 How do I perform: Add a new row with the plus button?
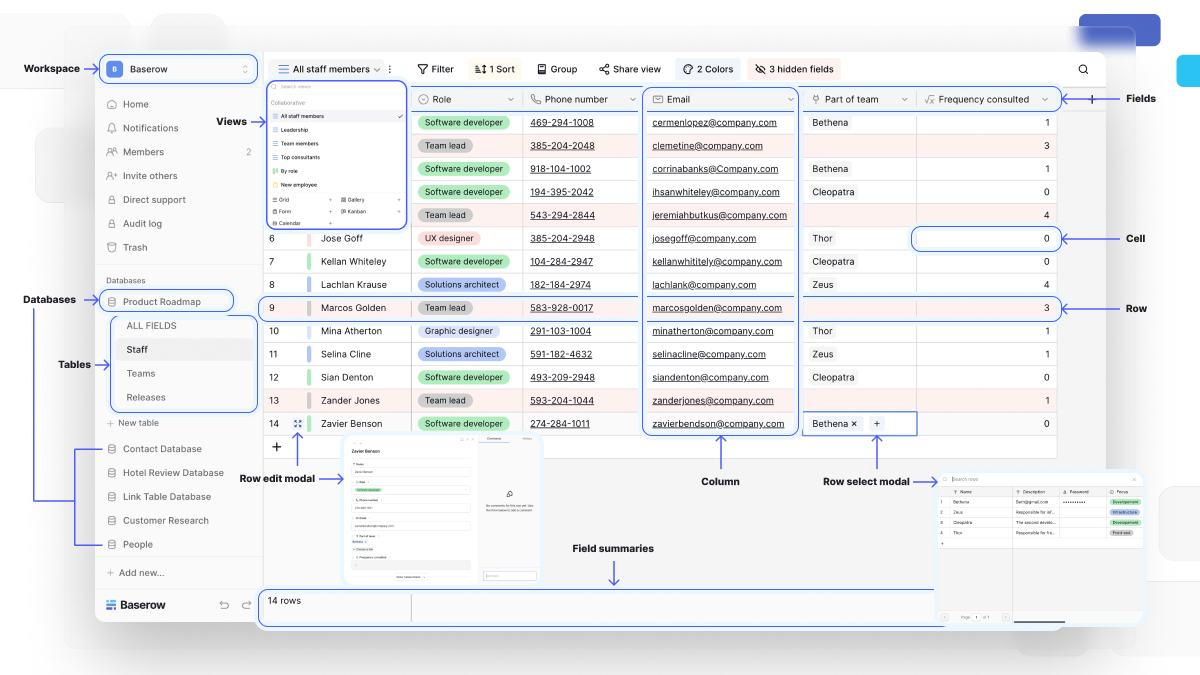pyautogui.click(x=277, y=447)
